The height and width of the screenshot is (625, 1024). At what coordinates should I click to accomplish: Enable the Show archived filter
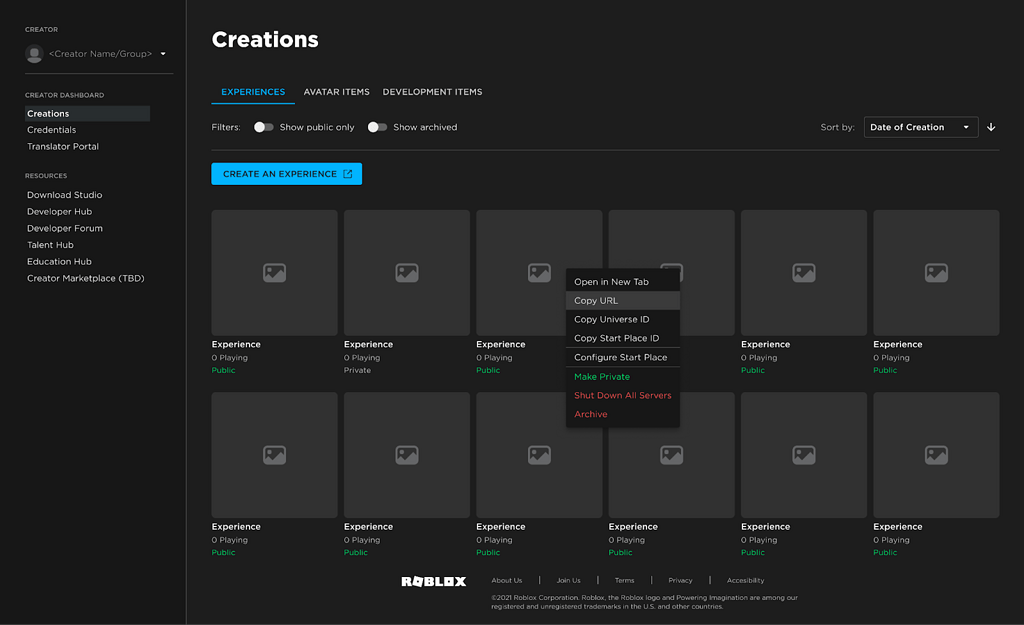tap(377, 127)
